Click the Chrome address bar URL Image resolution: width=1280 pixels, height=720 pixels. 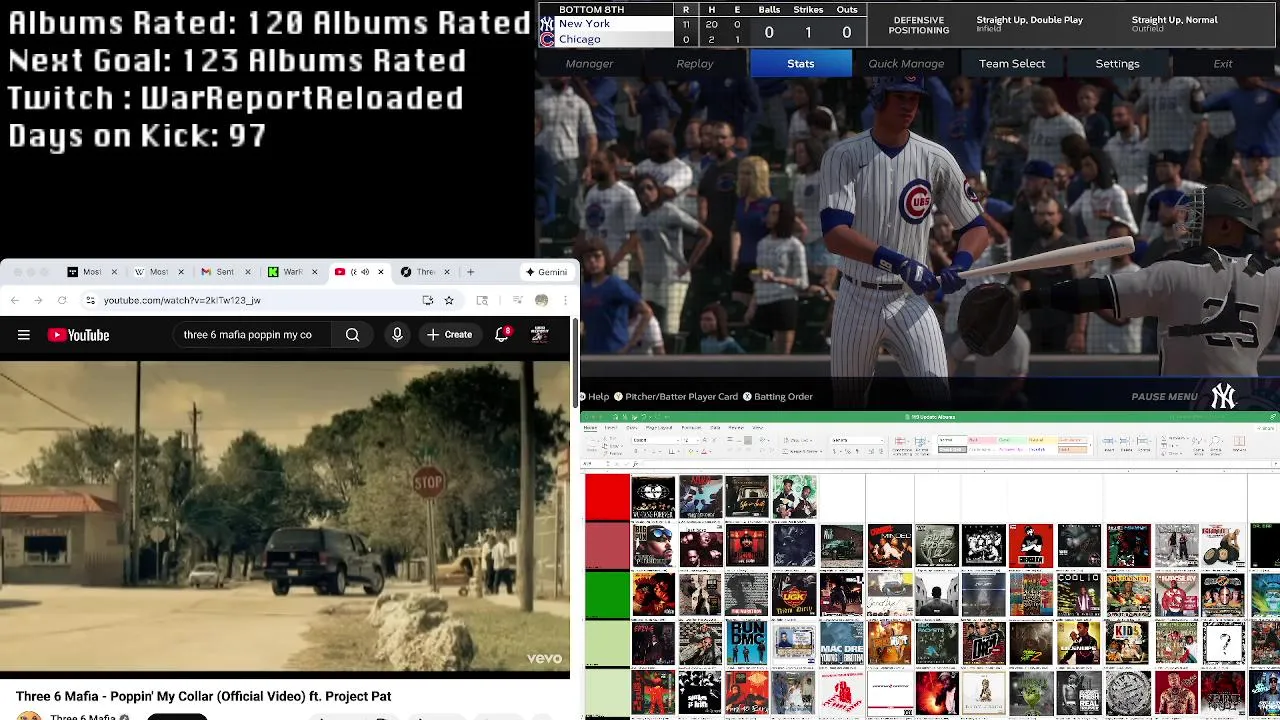182,300
